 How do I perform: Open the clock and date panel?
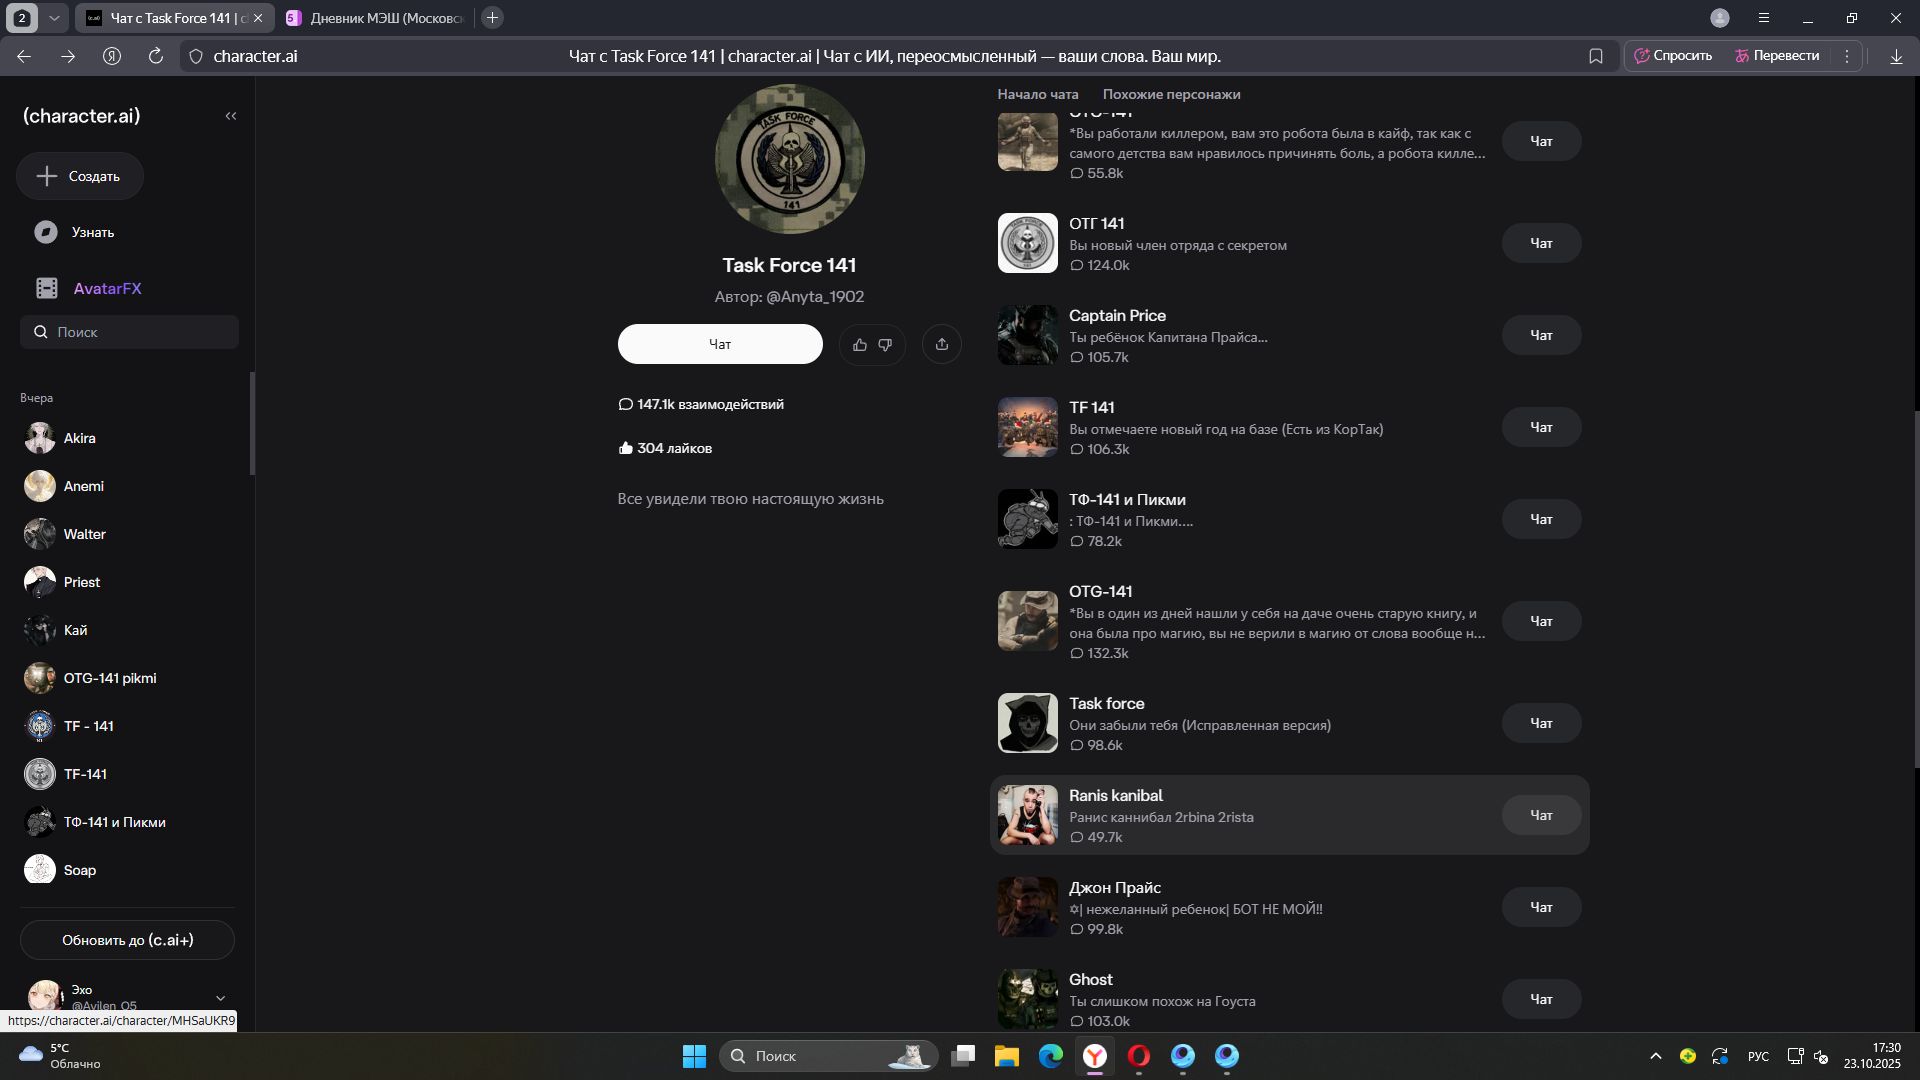[1872, 1056]
